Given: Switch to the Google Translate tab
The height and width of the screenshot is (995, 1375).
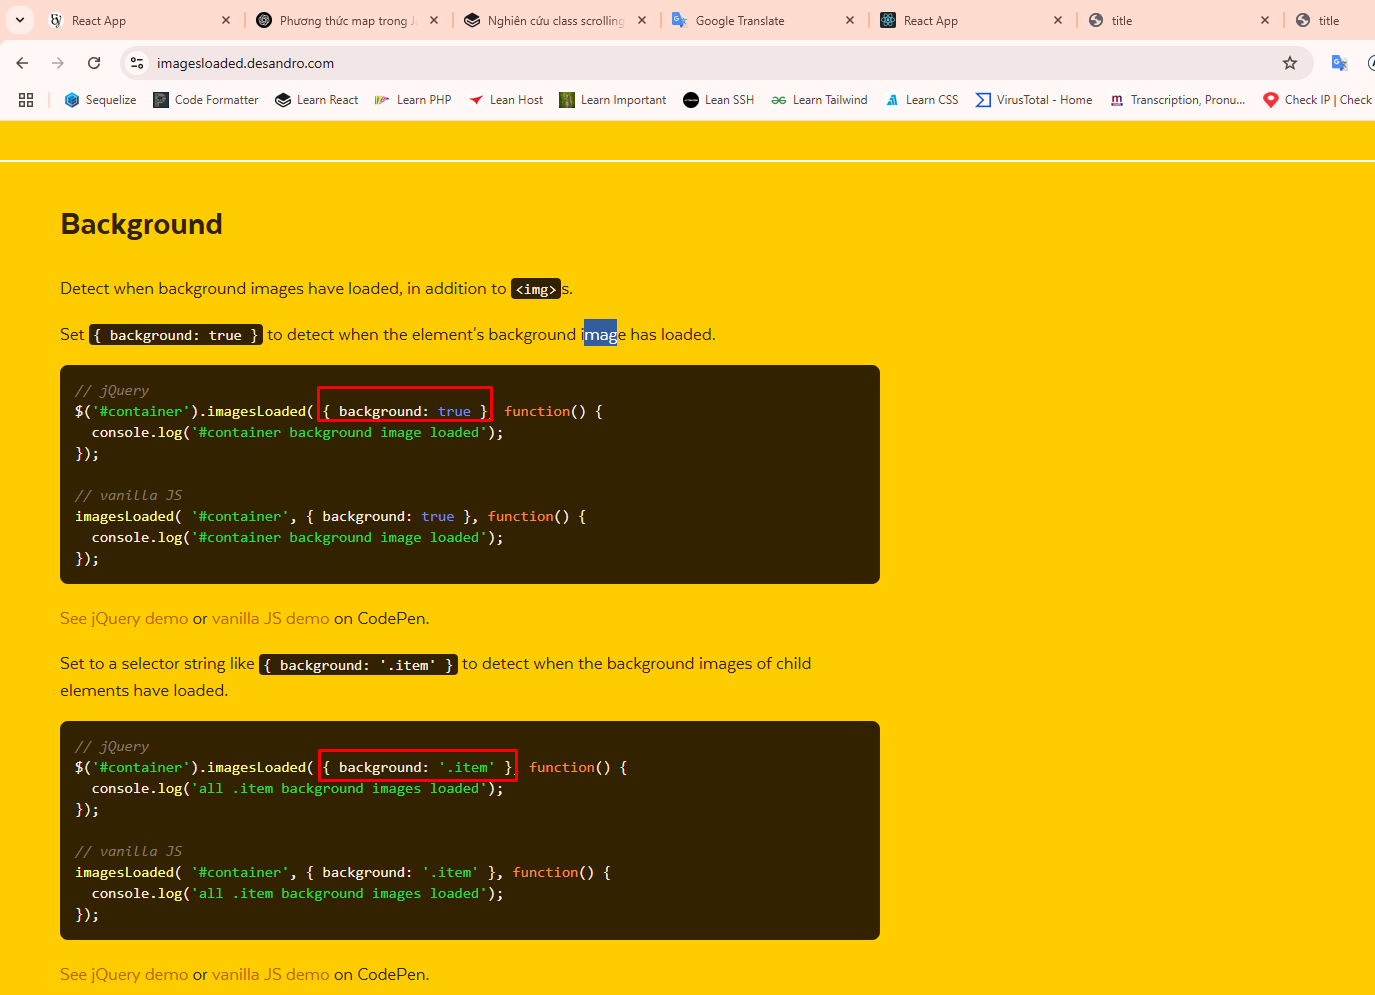Looking at the screenshot, I should click(740, 21).
